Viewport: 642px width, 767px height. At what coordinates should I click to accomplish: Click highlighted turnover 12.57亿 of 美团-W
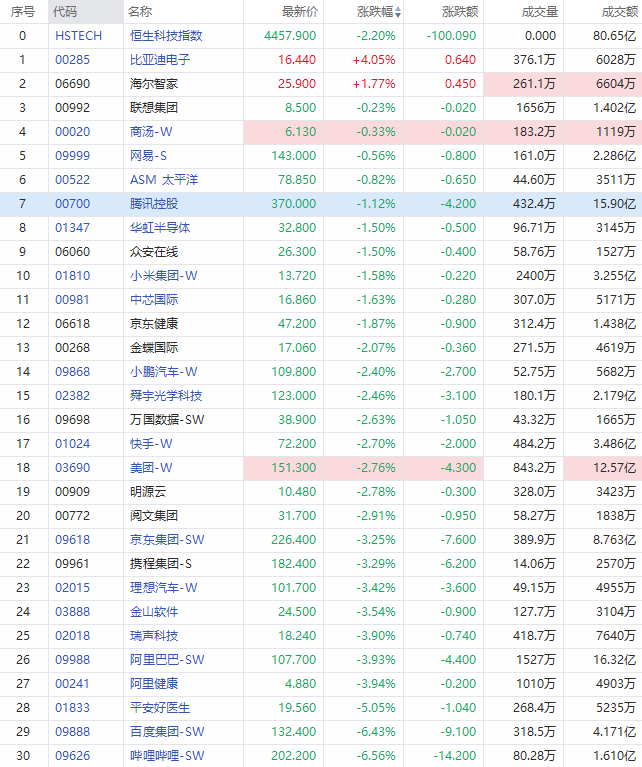(x=615, y=467)
